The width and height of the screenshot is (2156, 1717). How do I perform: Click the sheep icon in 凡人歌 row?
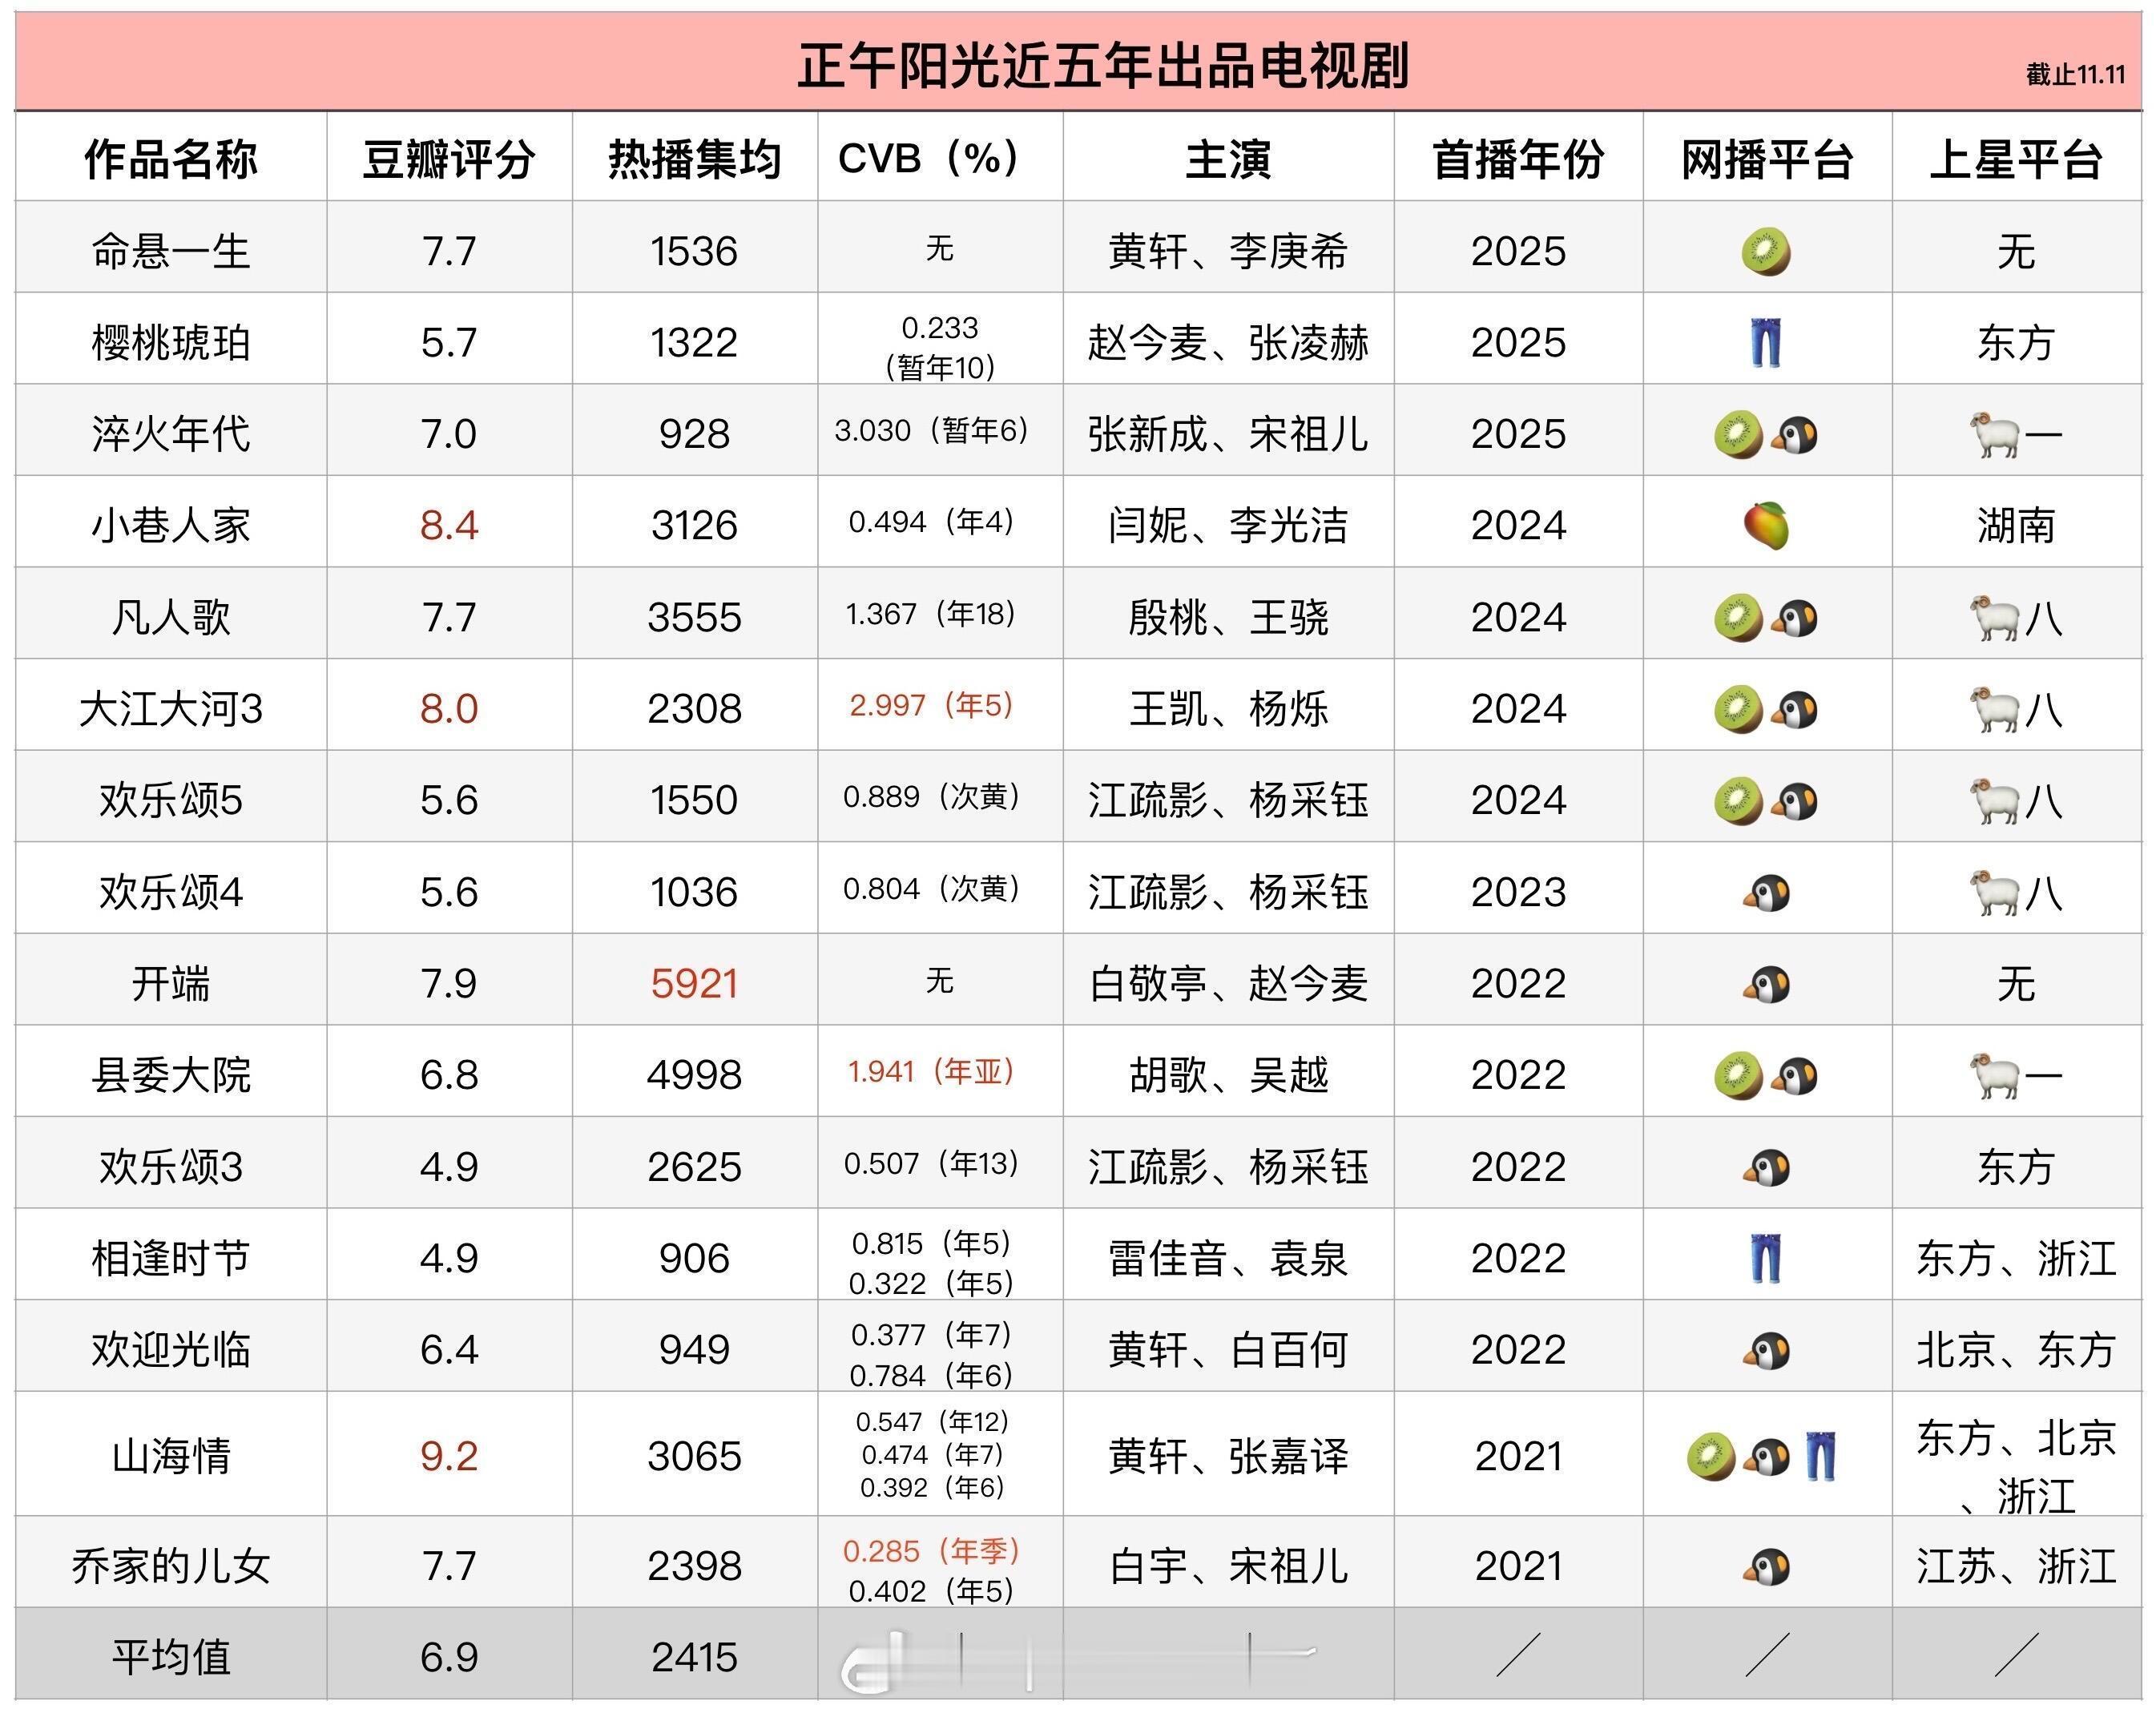(1993, 618)
